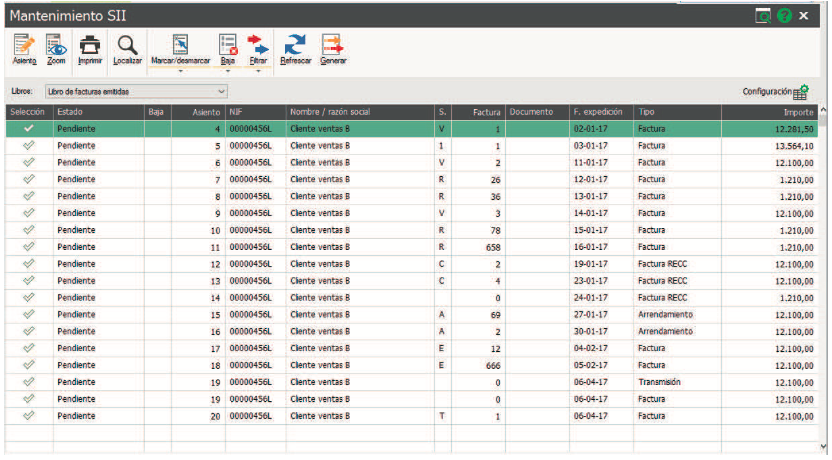Viewport: 832px width, 460px height.
Task: Click amount 12.281,50 in selected row
Action: pos(769,129)
